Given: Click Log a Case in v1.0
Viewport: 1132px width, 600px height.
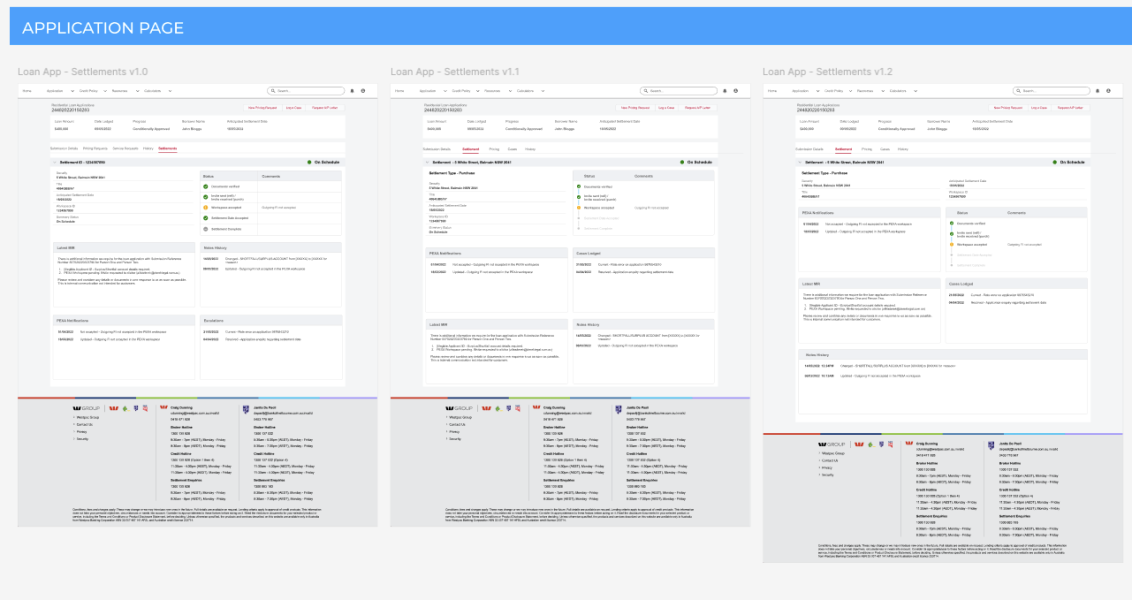Looking at the screenshot, I should click(x=294, y=108).
